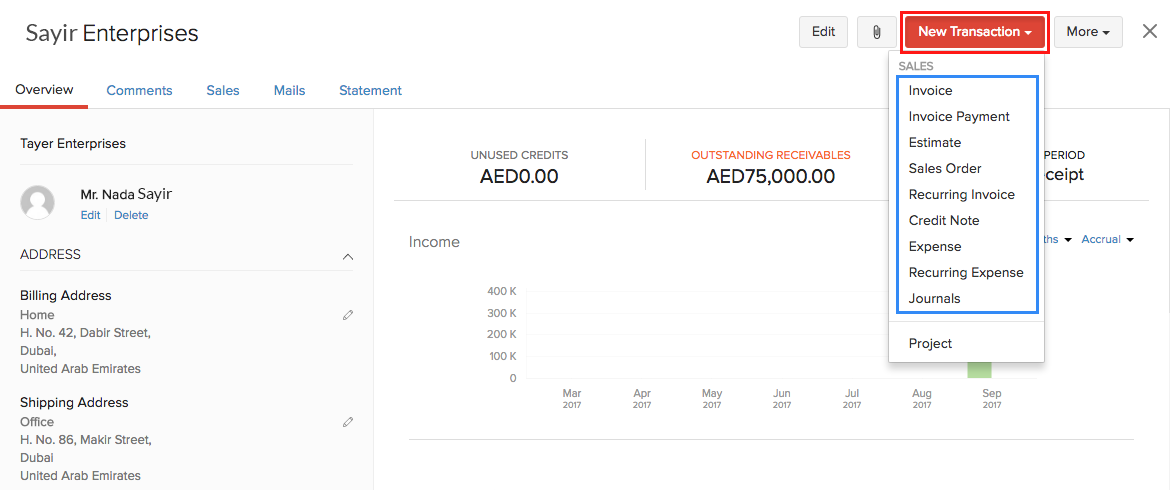Open the New Transaction dropdown
The width and height of the screenshot is (1170, 490).
point(975,32)
